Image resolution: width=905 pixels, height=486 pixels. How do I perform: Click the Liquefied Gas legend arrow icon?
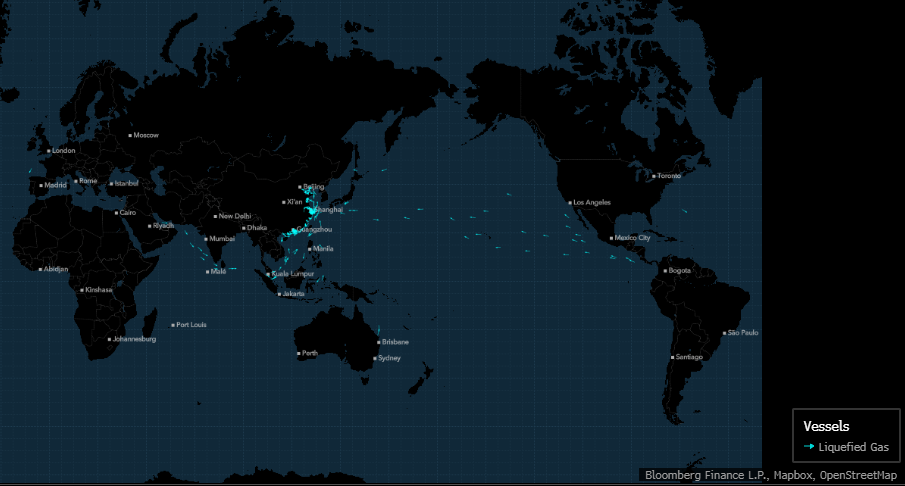coord(809,447)
